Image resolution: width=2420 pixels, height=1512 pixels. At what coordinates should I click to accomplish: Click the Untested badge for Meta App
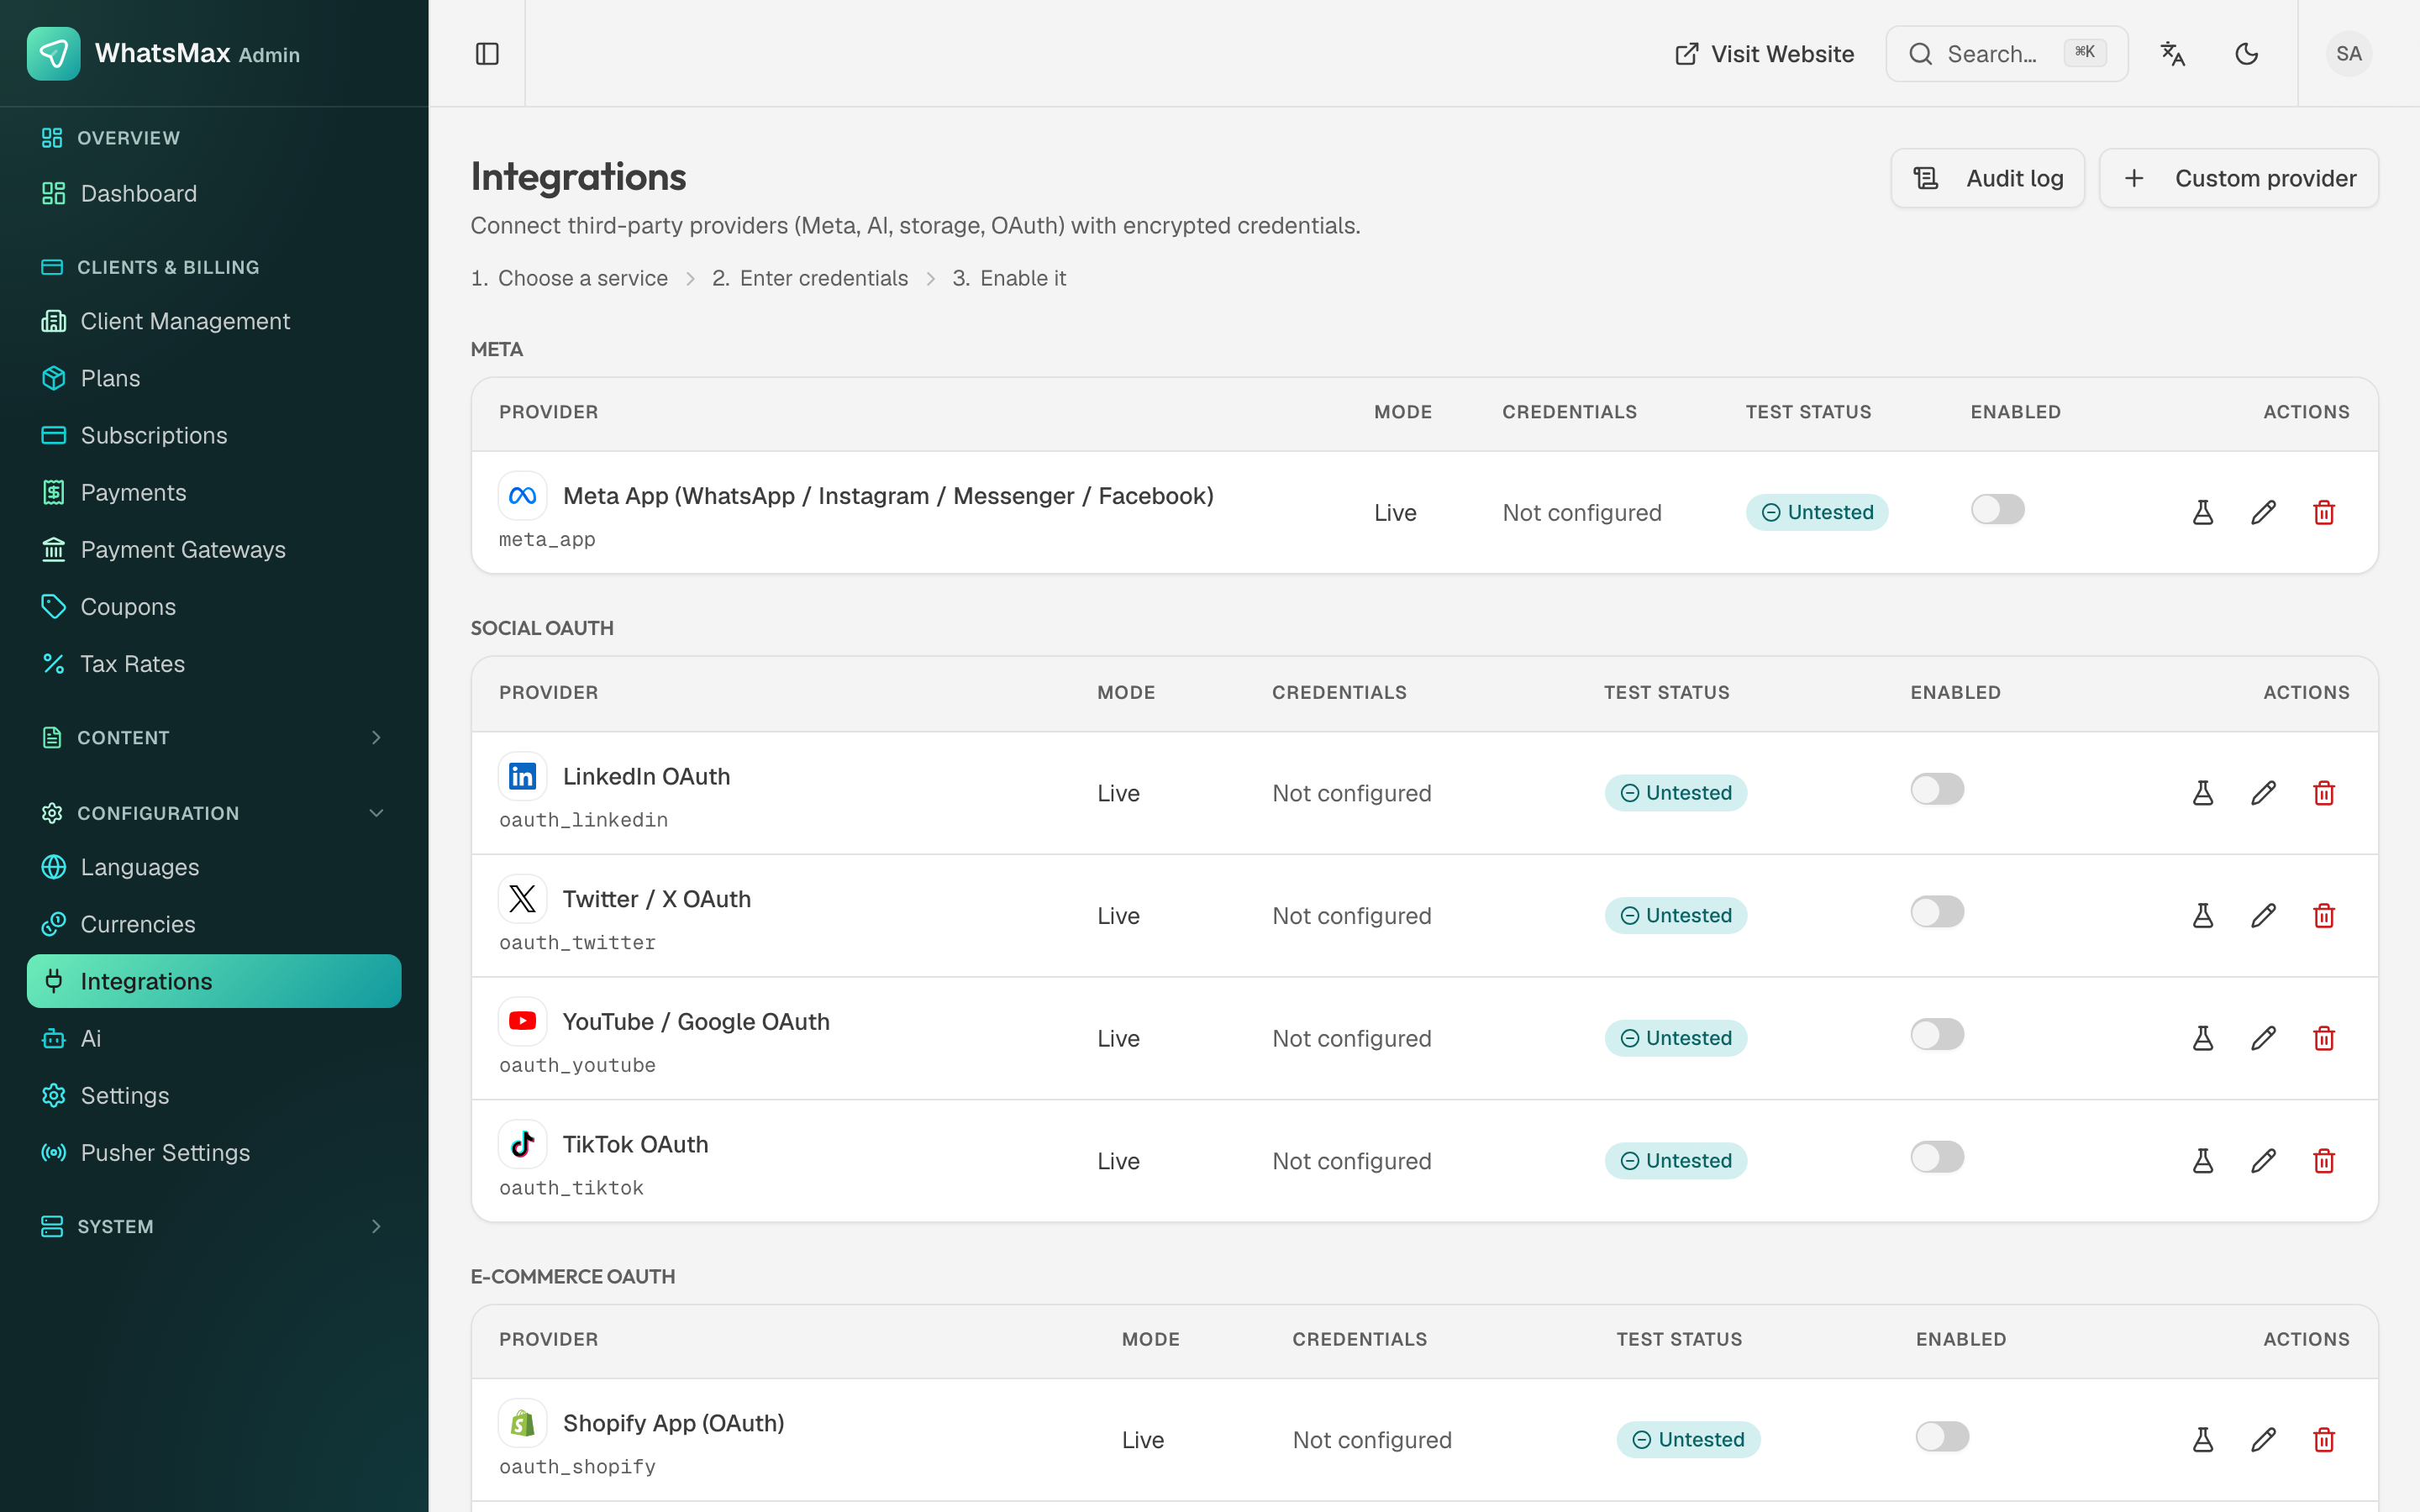[x=1816, y=512]
